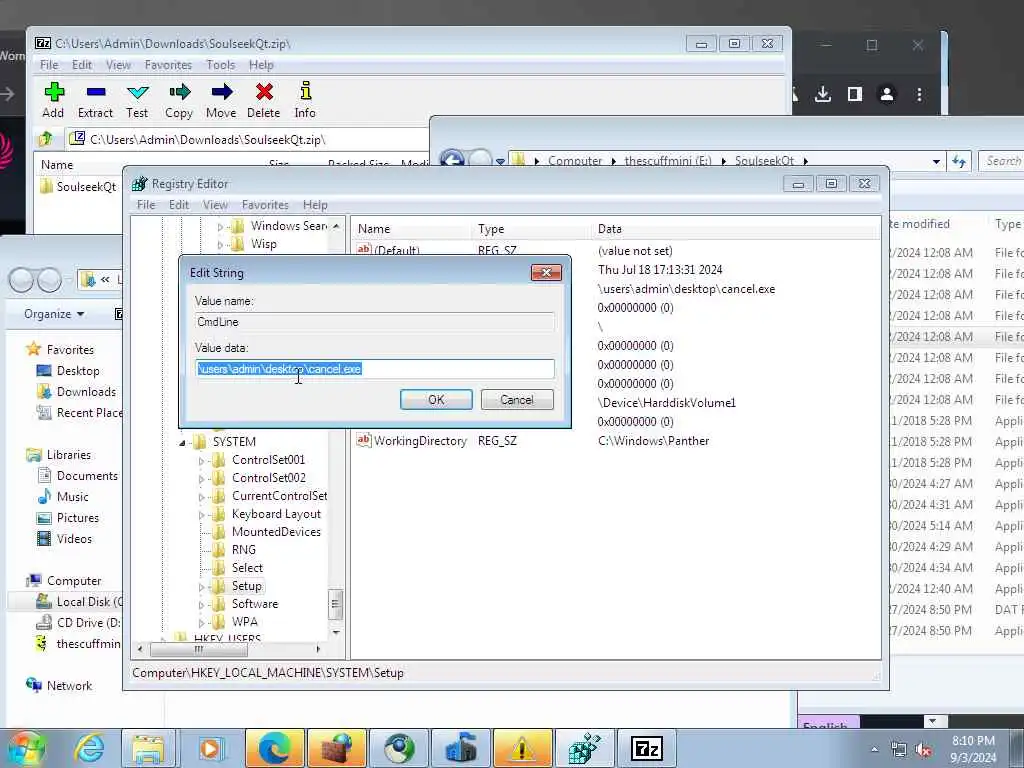
Task: Open Edit menu in Registry Editor
Action: (x=179, y=205)
